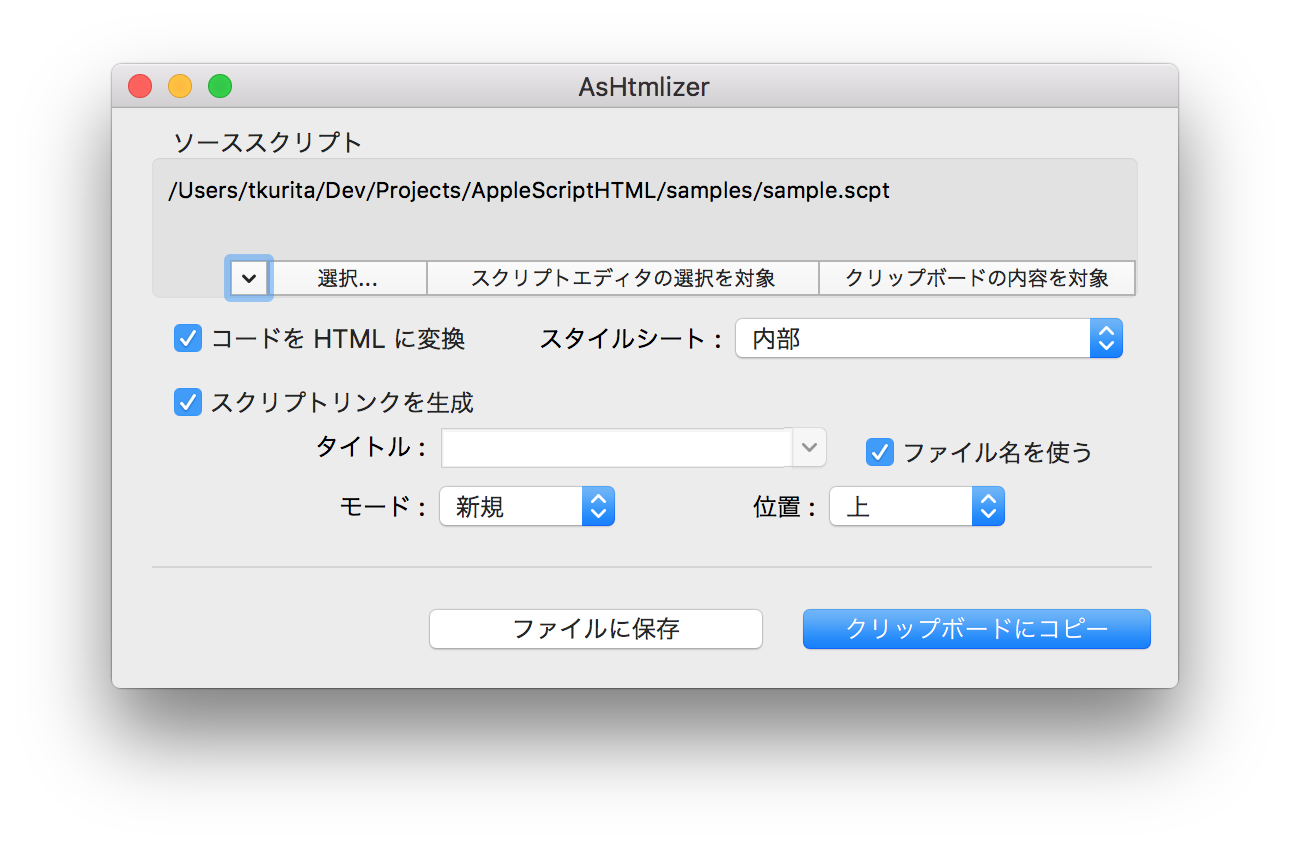Click the ソーススクリプト section label
The height and width of the screenshot is (848, 1290).
[267, 142]
